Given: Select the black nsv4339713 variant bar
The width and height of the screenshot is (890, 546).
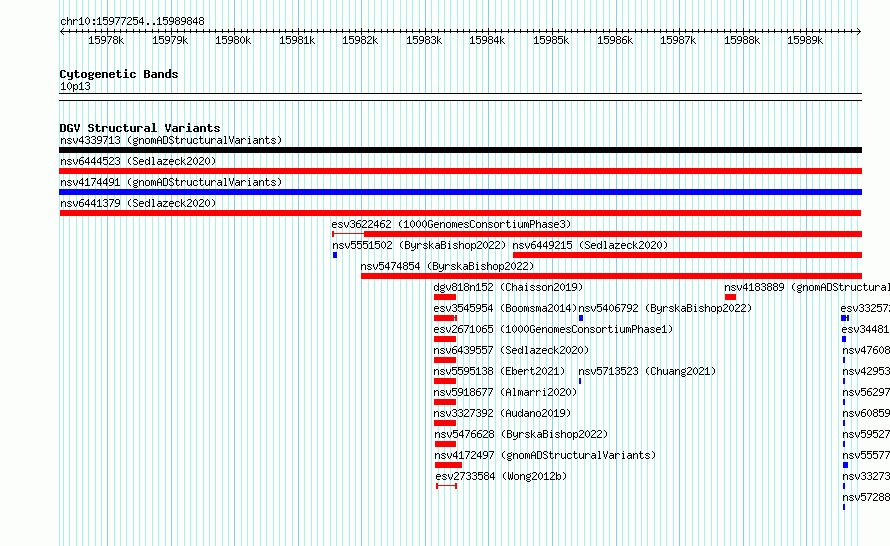Looking at the screenshot, I should tap(460, 150).
